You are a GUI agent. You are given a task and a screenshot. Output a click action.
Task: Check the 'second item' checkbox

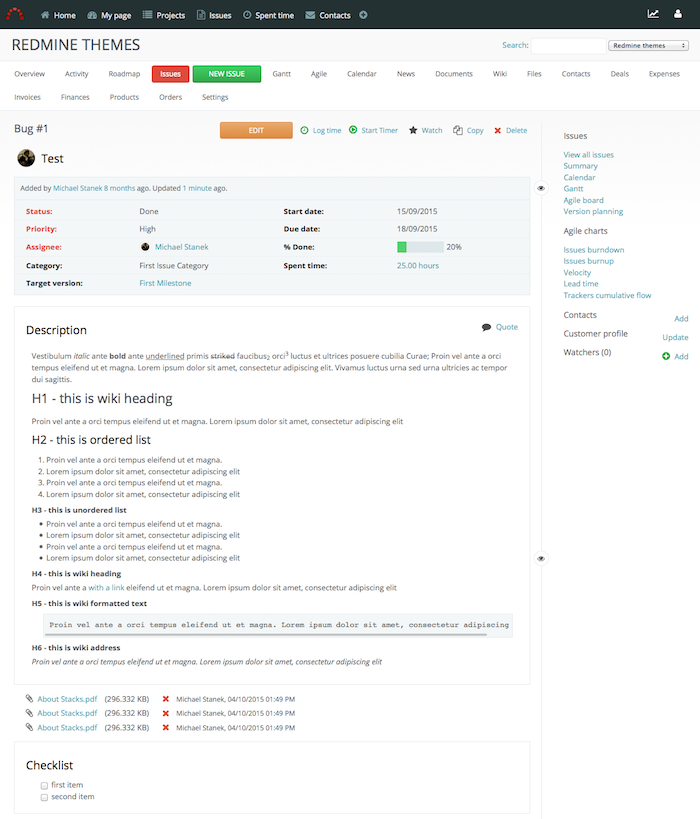click(x=44, y=797)
